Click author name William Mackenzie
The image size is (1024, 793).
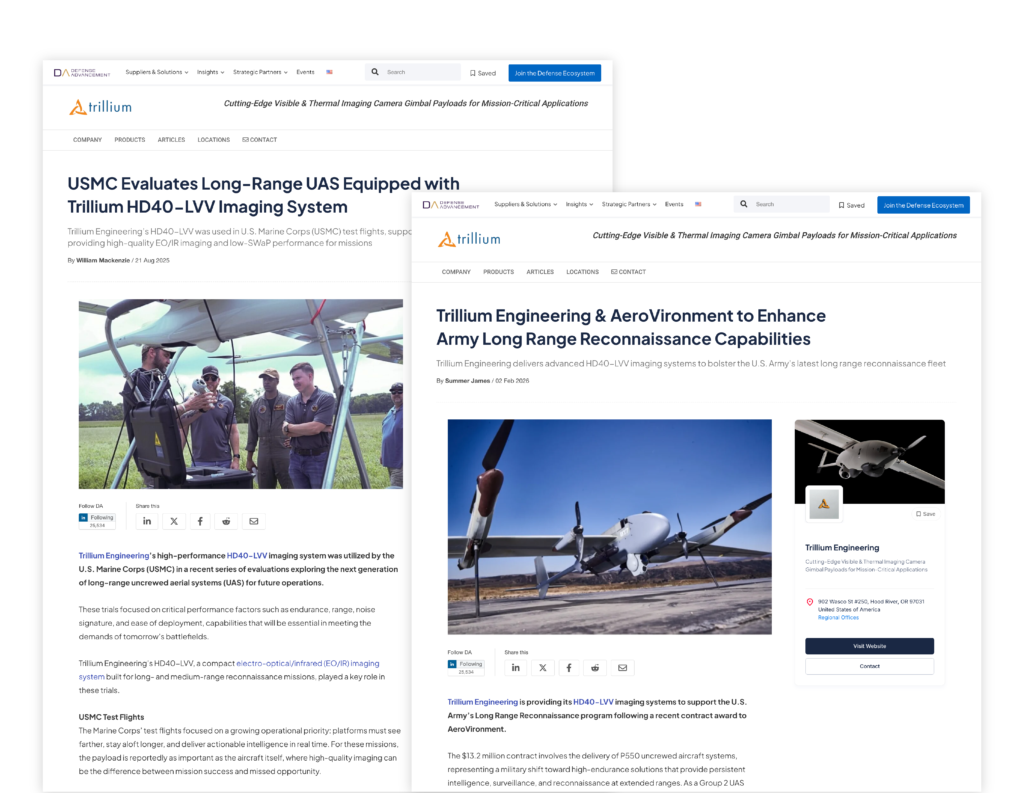point(103,260)
